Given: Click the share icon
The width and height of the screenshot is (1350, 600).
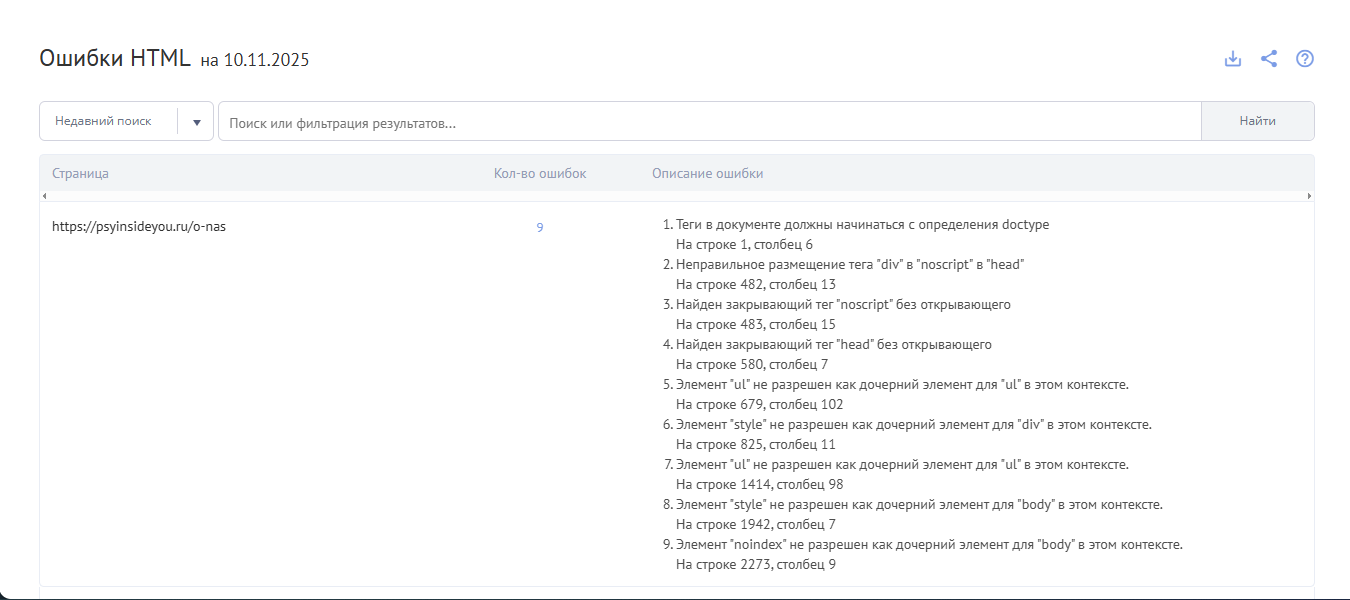Looking at the screenshot, I should tap(1269, 59).
